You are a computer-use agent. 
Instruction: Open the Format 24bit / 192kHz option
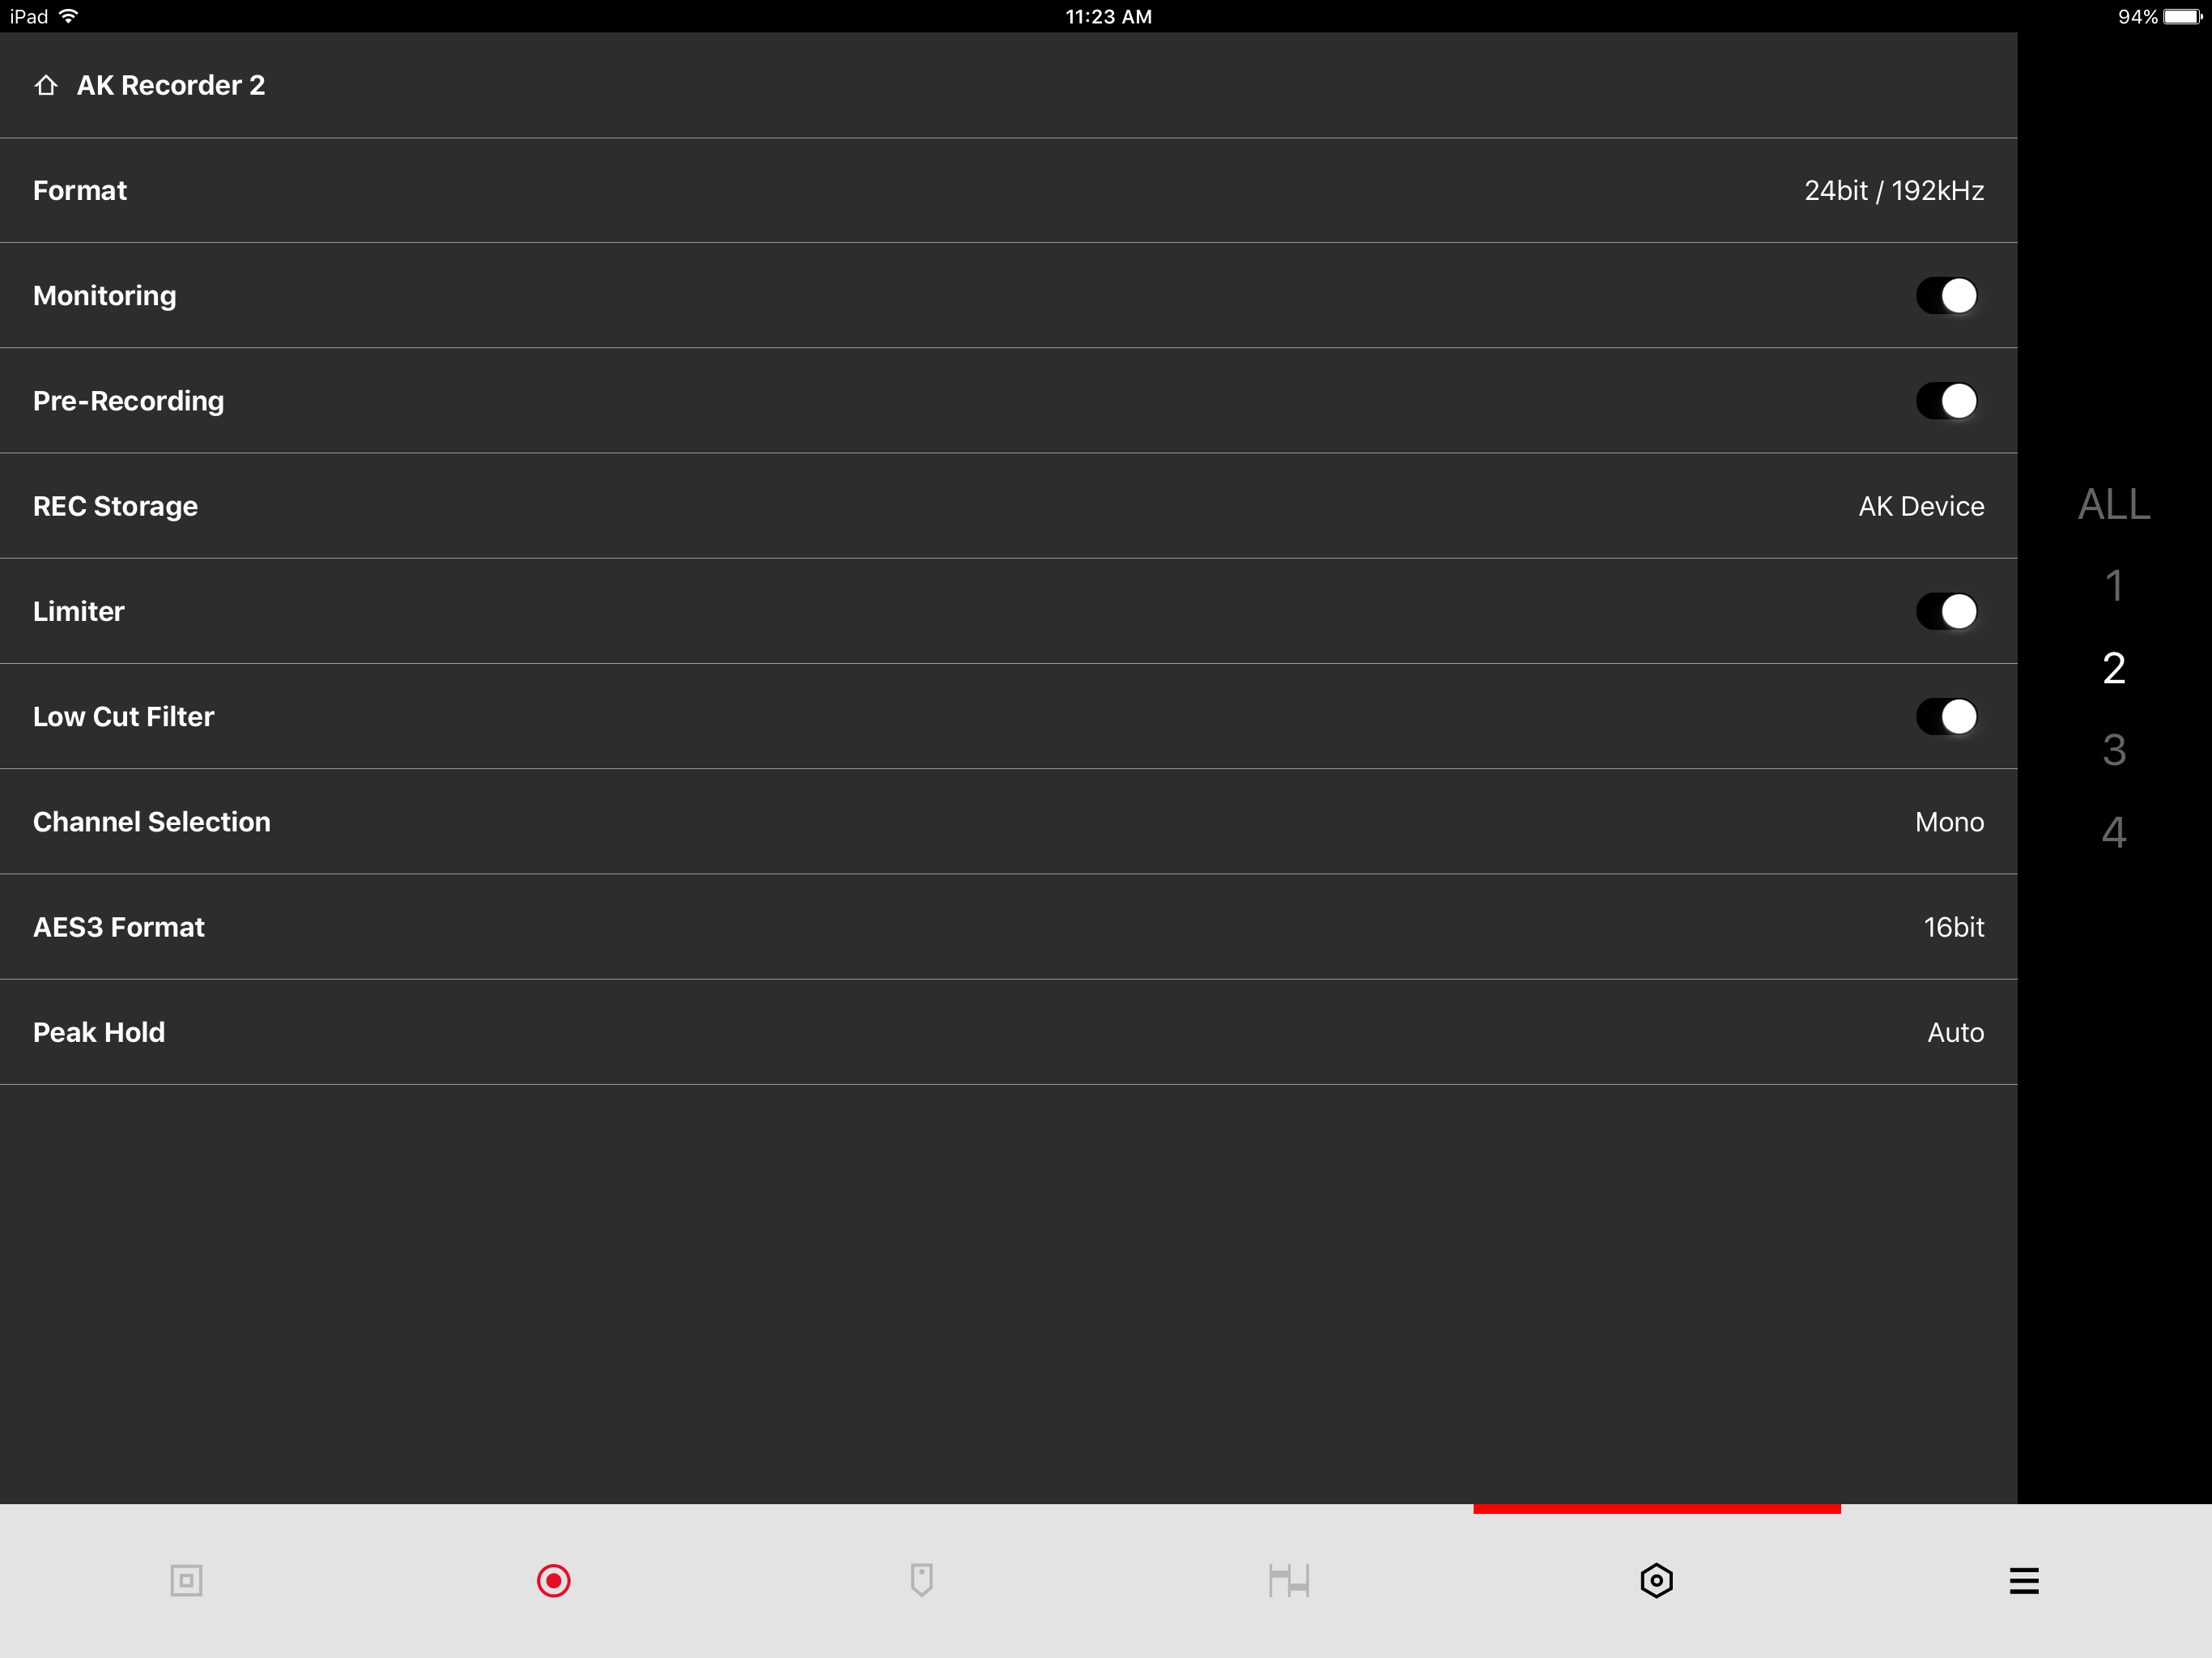pyautogui.click(x=1008, y=191)
